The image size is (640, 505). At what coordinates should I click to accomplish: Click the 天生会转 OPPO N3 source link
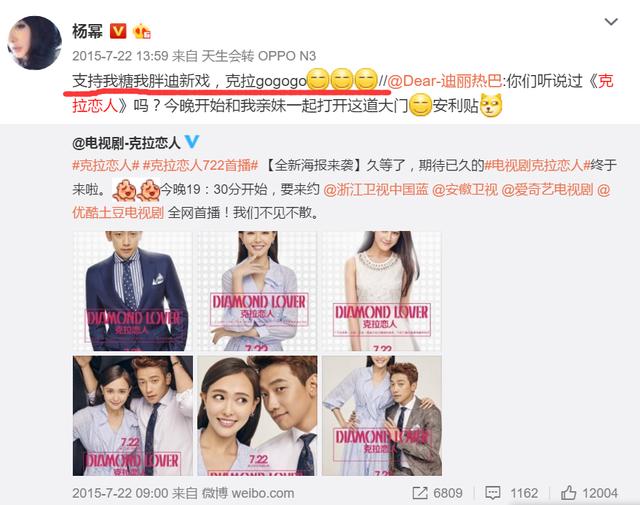click(258, 56)
